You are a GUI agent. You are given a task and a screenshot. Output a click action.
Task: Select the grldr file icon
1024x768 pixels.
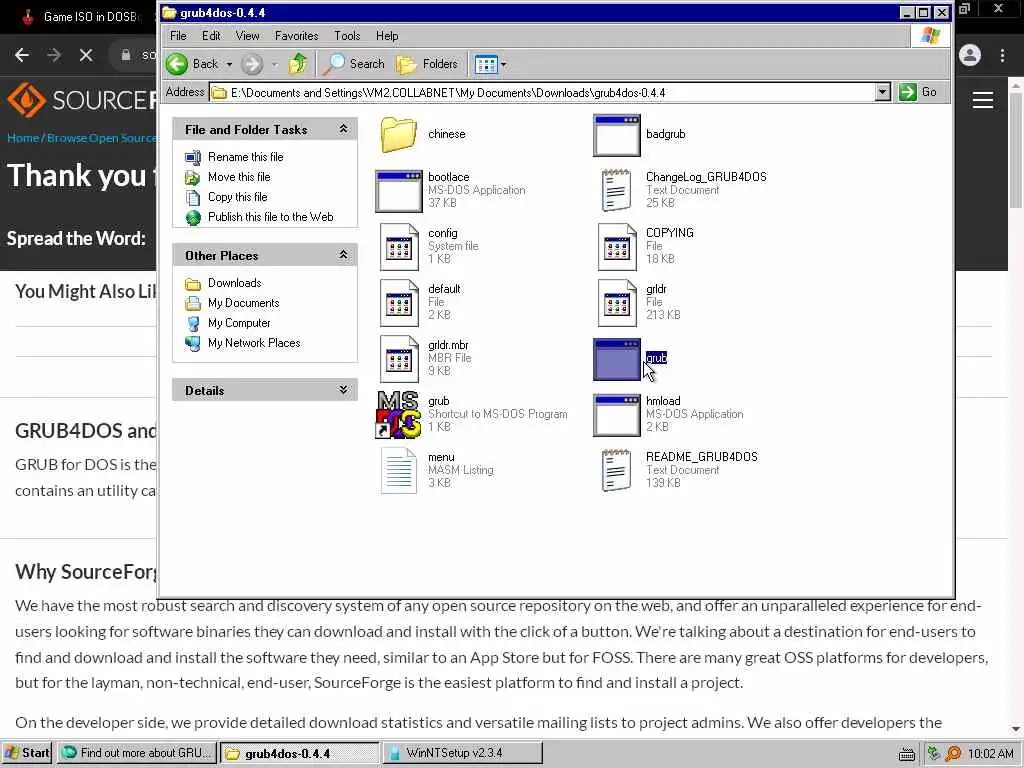617,303
